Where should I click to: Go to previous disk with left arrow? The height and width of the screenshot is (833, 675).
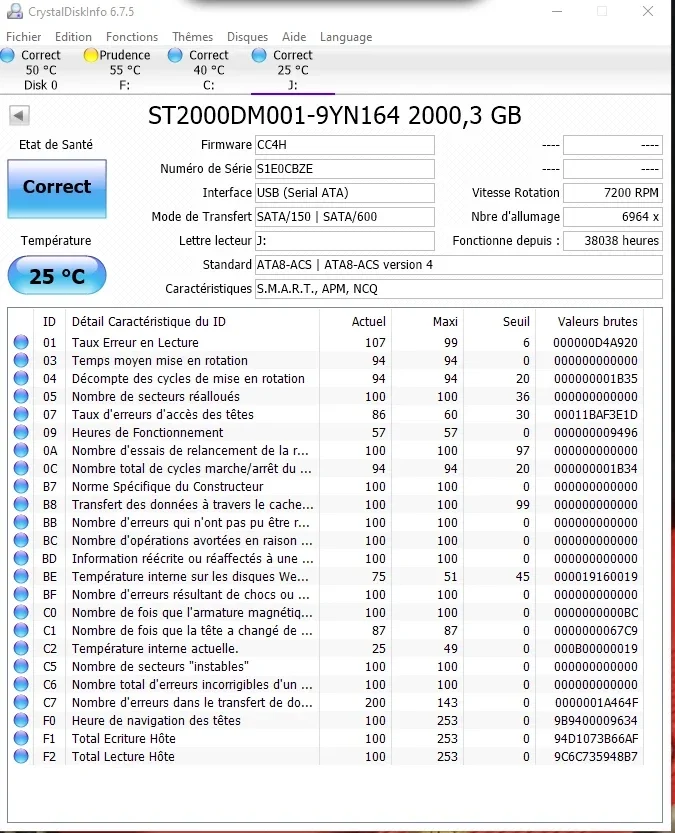(19, 115)
